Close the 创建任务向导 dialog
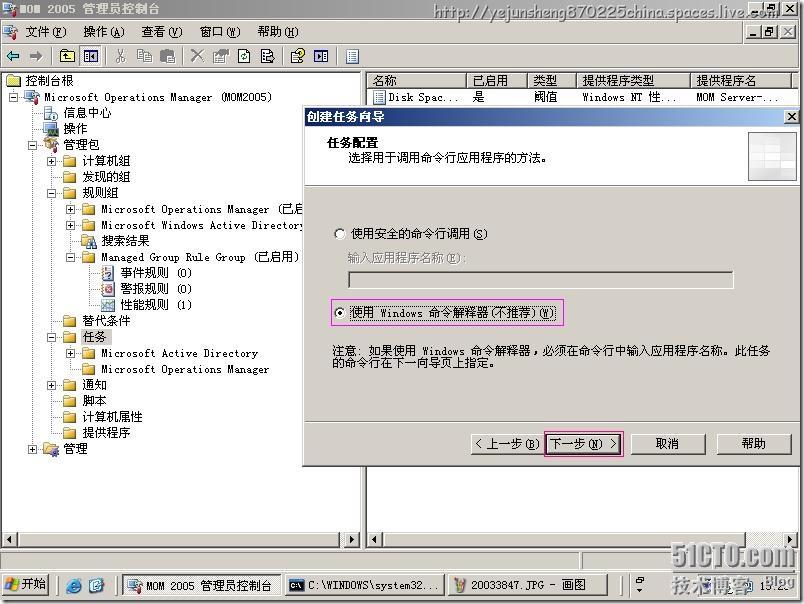The width and height of the screenshot is (804, 604). 791,117
